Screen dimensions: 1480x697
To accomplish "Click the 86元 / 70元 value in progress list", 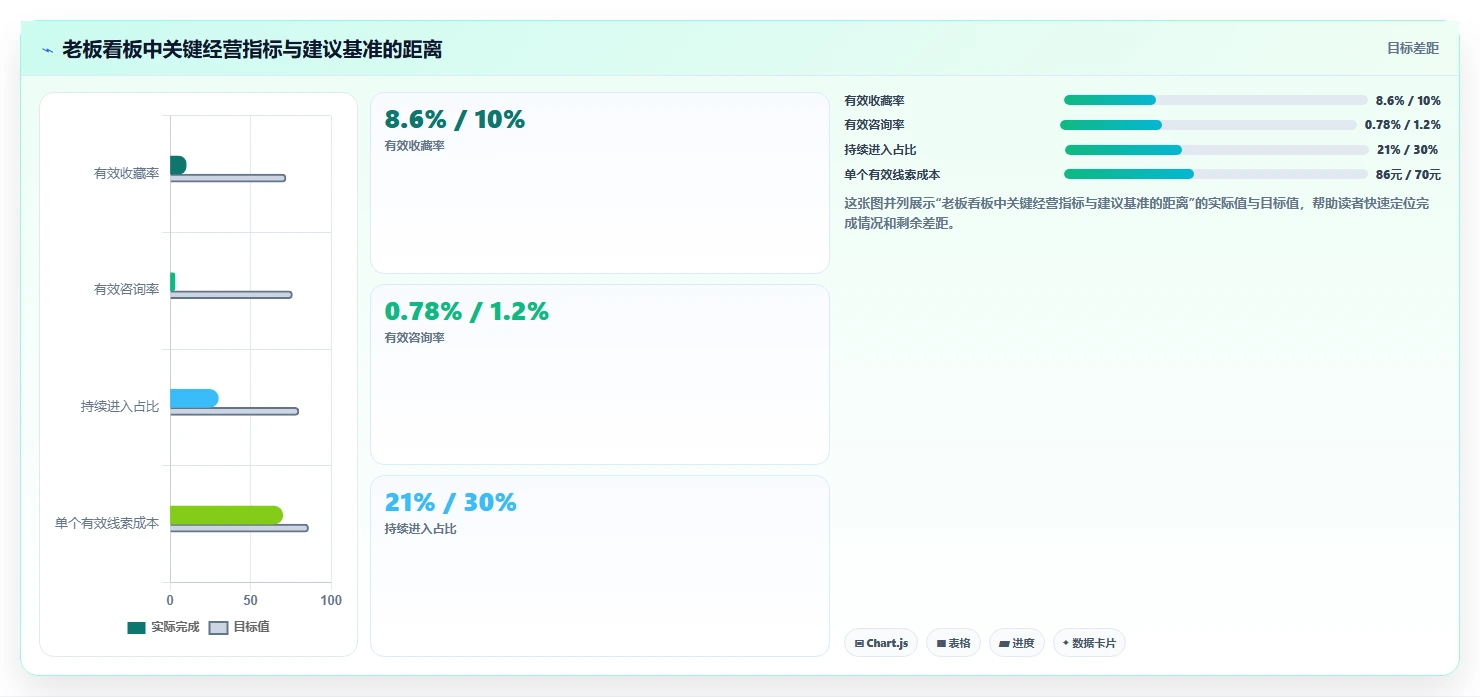I will point(1408,174).
